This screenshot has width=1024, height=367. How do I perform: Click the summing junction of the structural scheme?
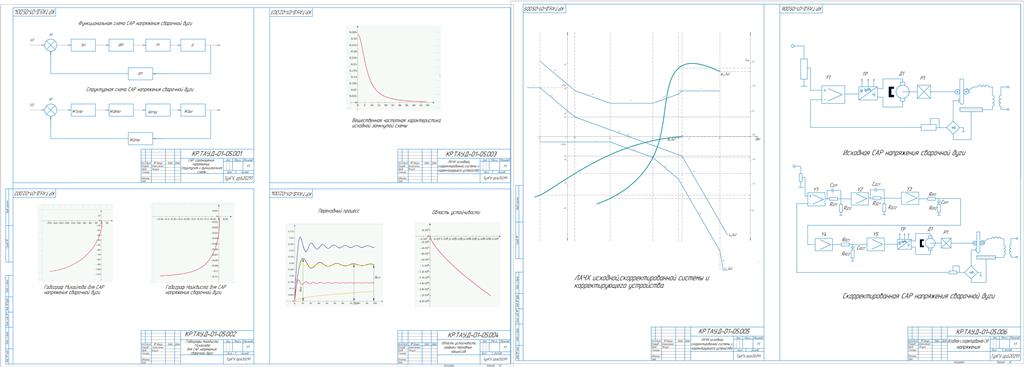pos(50,110)
